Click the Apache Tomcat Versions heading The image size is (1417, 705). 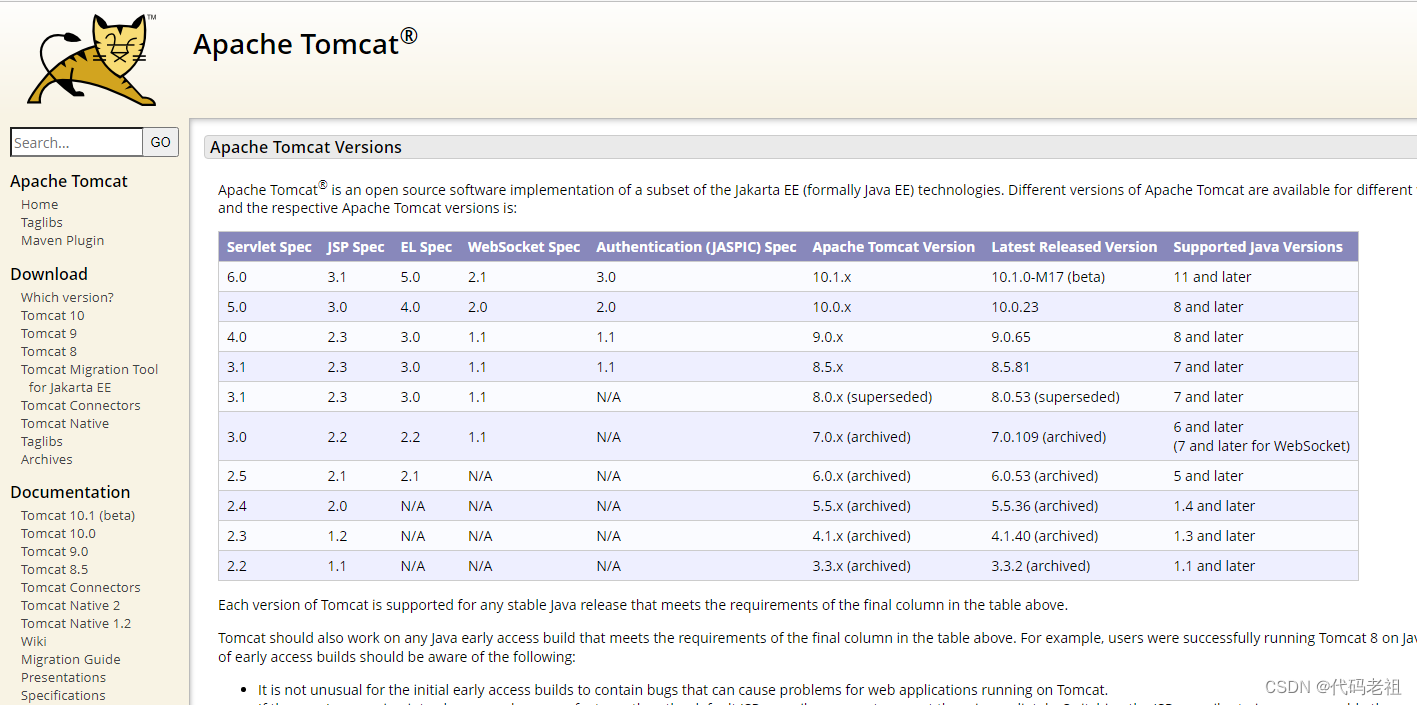[x=306, y=147]
